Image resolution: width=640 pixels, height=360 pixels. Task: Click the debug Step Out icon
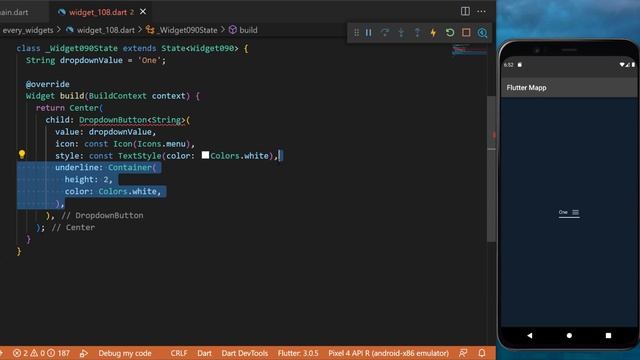[417, 33]
